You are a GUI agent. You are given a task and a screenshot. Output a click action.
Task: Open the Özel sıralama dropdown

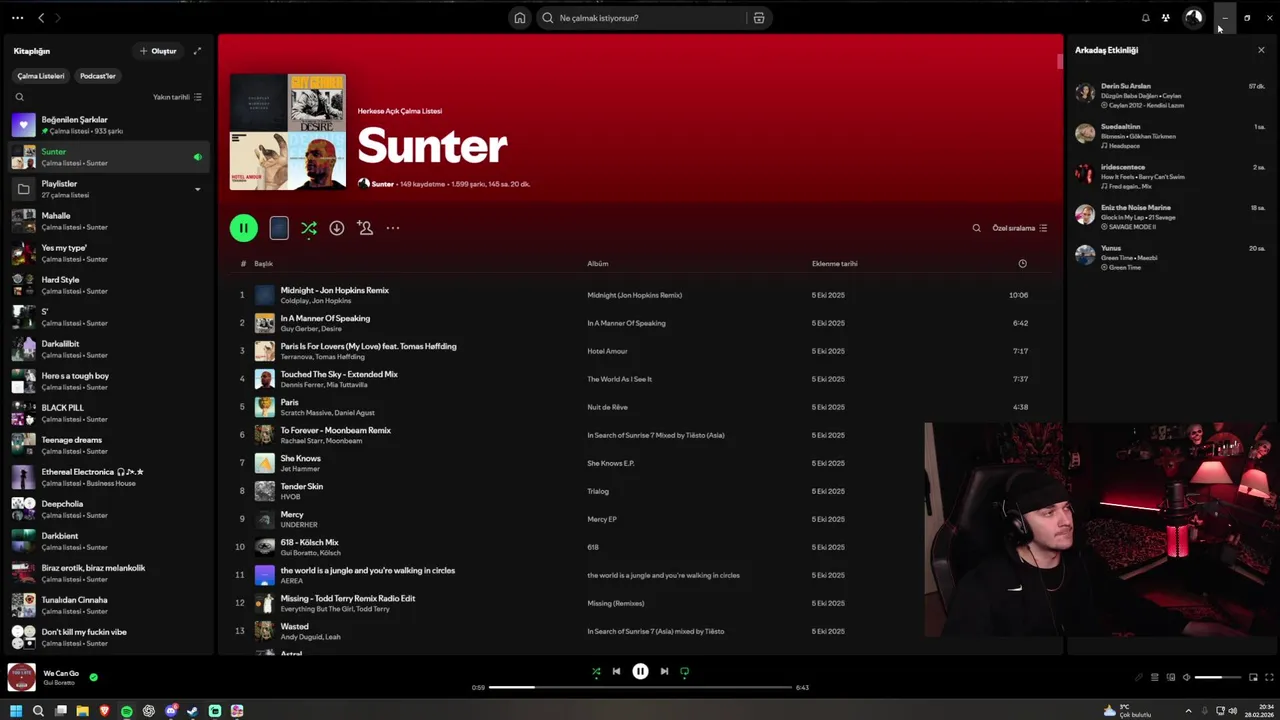pos(1019,228)
